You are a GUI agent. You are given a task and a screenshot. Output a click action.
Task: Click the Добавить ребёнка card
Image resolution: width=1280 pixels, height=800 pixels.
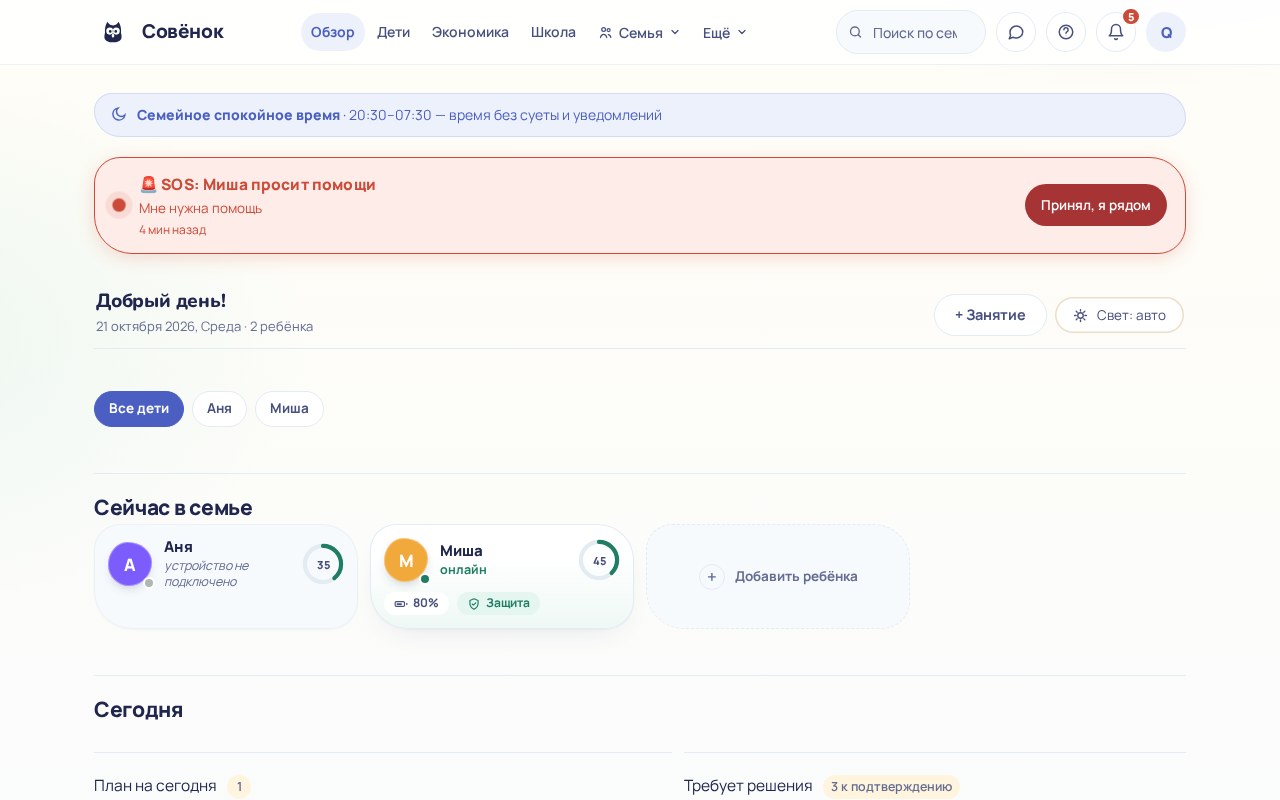778,577
